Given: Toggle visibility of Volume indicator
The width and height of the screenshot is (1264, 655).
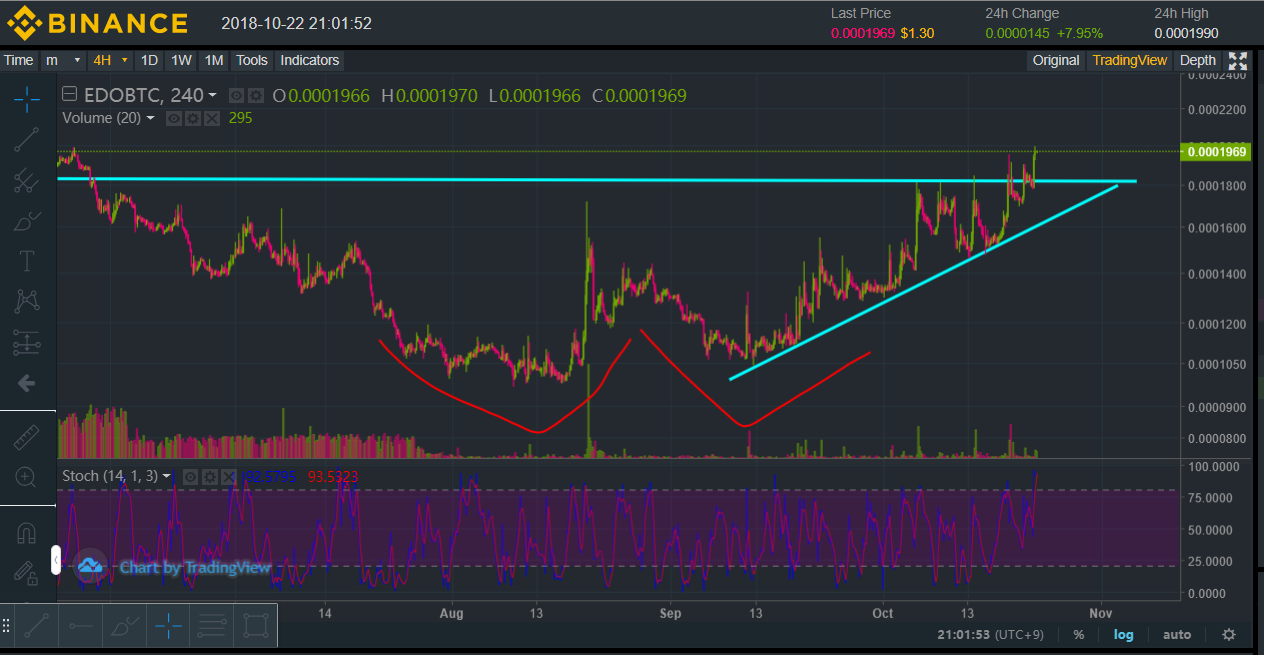Looking at the screenshot, I should (x=173, y=118).
